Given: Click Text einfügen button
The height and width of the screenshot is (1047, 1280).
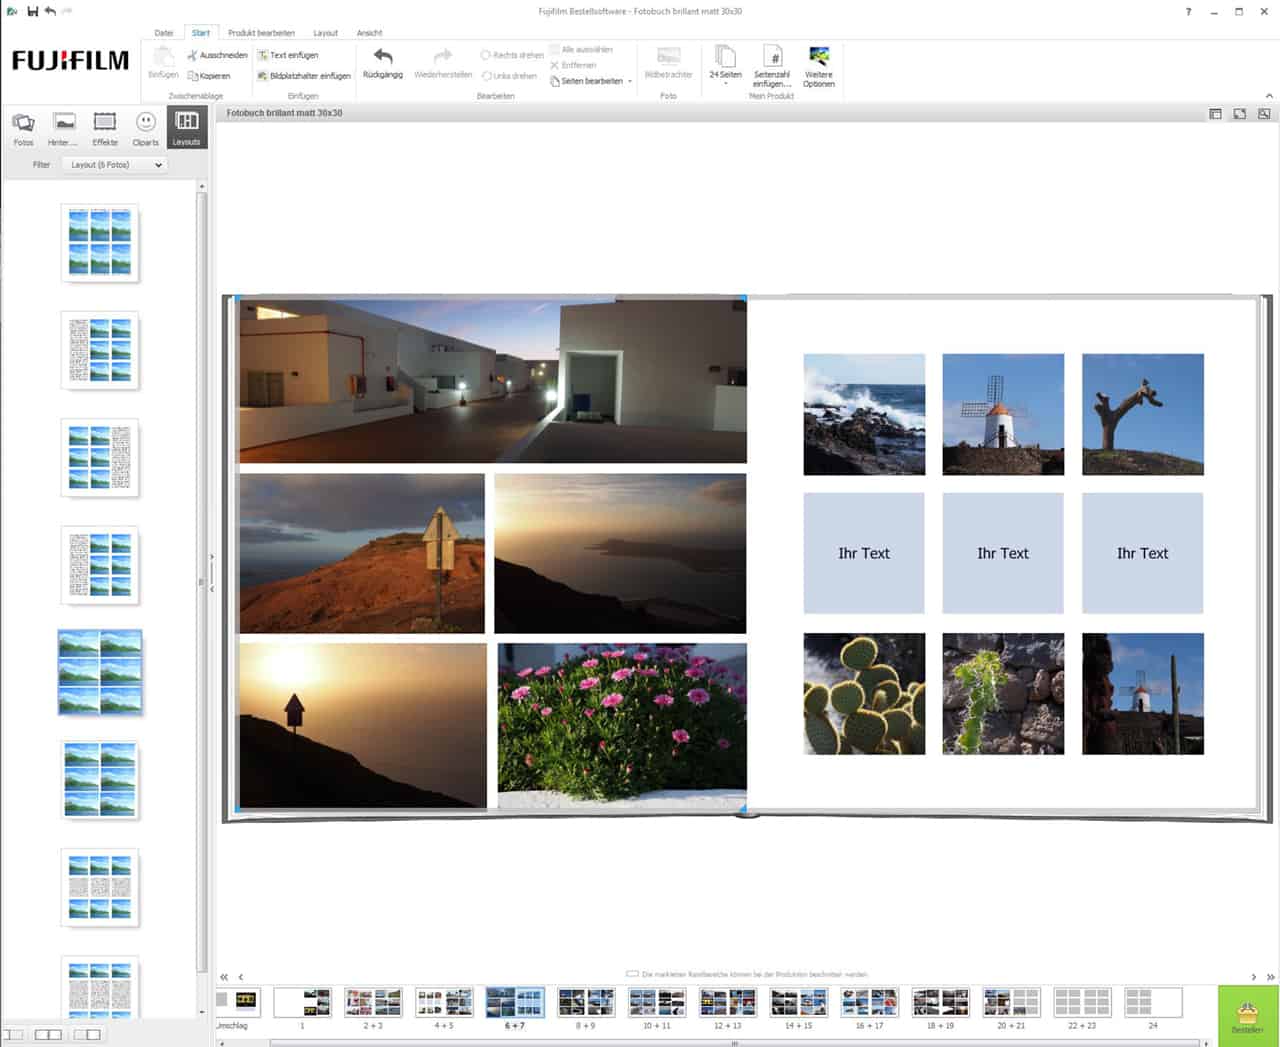Looking at the screenshot, I should click(x=287, y=56).
